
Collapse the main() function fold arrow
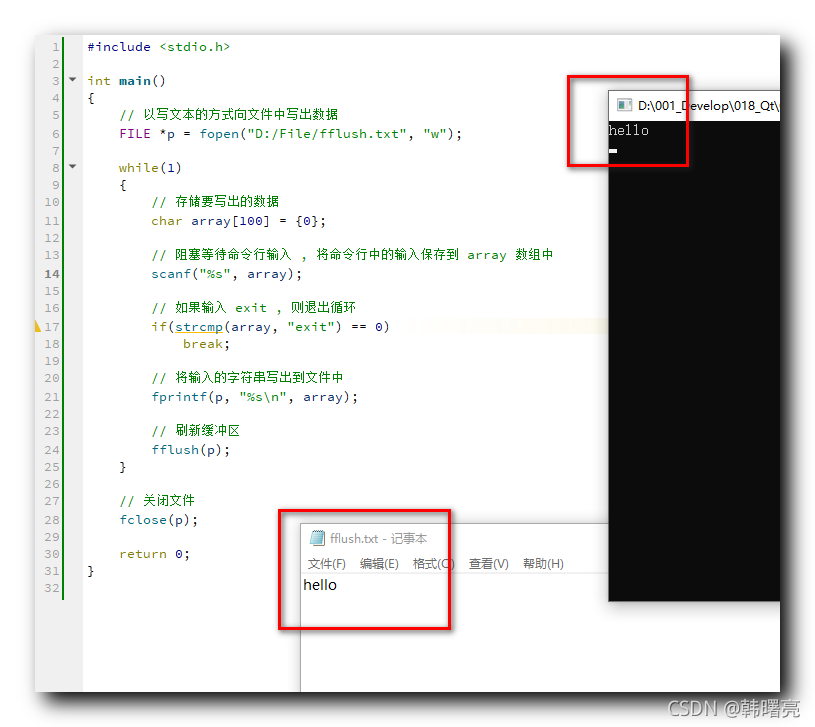tap(73, 80)
